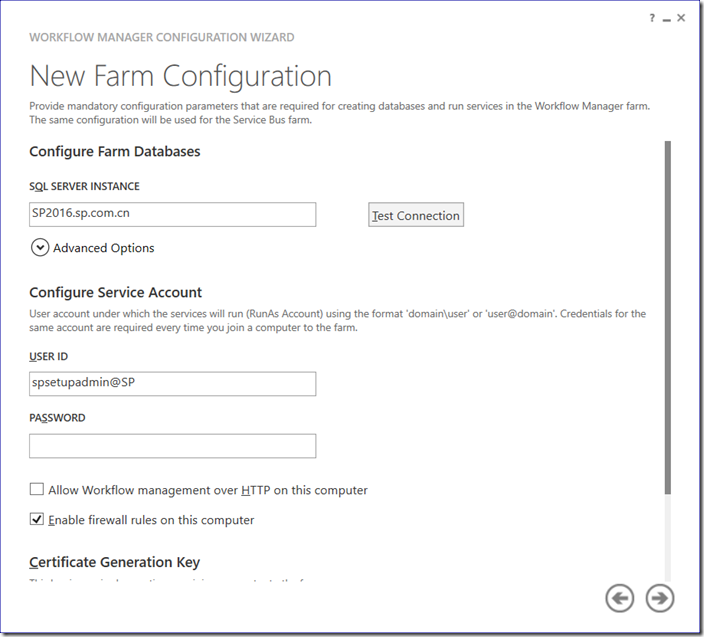This screenshot has width=704, height=637.
Task: Go back with the left arrow button
Action: point(620,598)
